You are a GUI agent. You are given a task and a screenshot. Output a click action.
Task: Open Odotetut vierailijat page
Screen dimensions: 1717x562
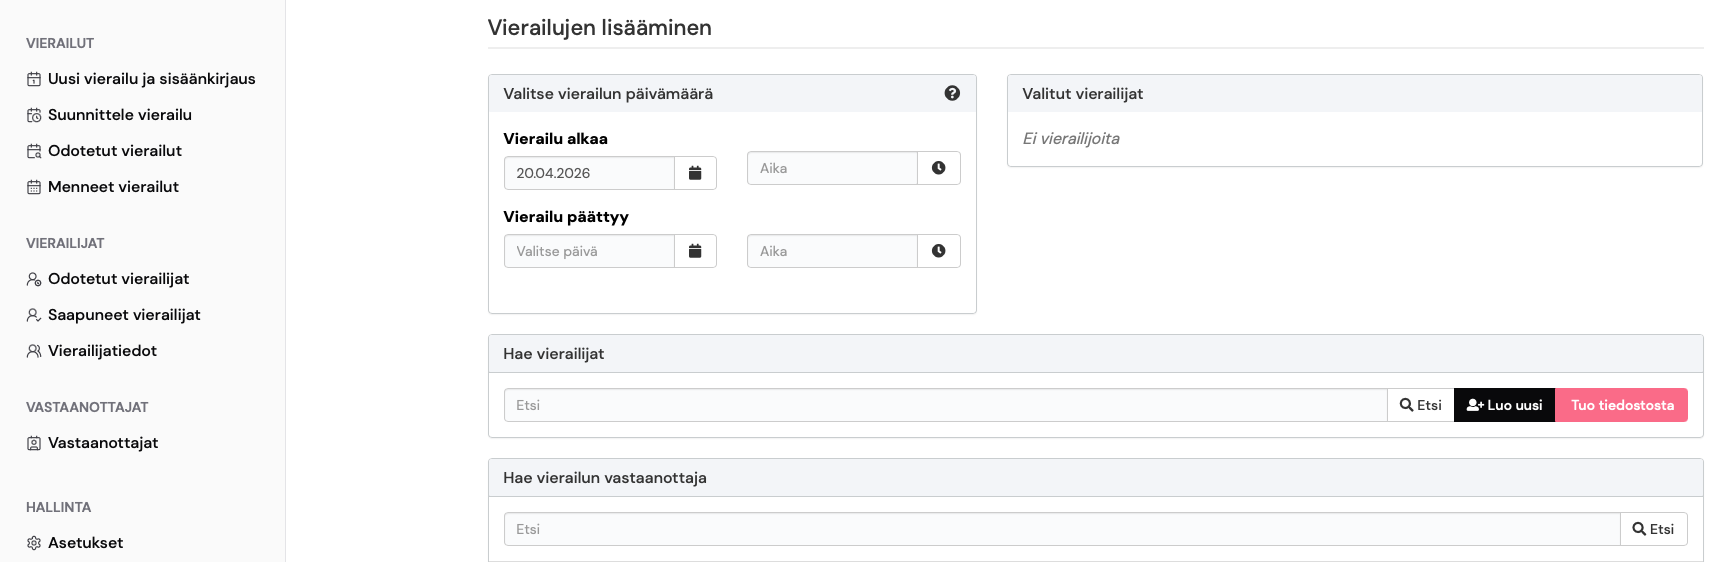(x=118, y=279)
